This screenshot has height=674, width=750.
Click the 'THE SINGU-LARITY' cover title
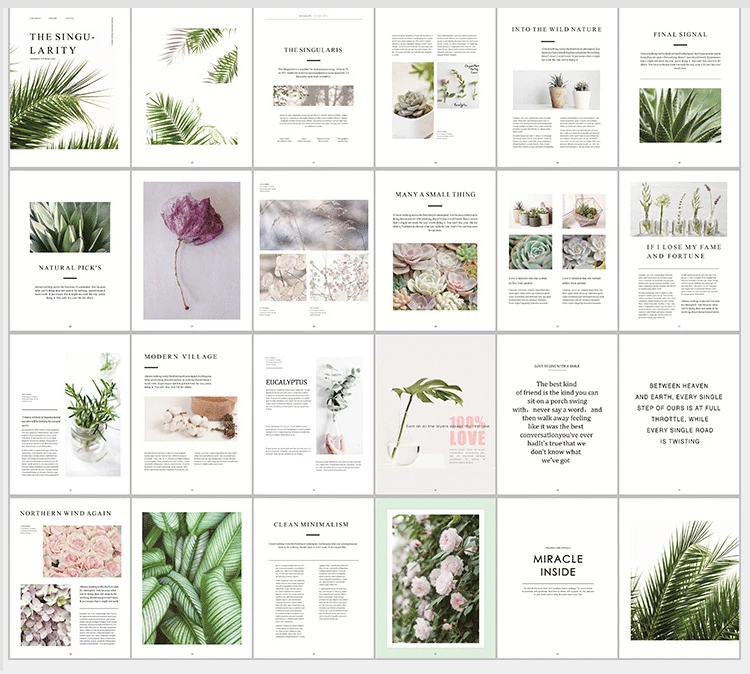(62, 44)
